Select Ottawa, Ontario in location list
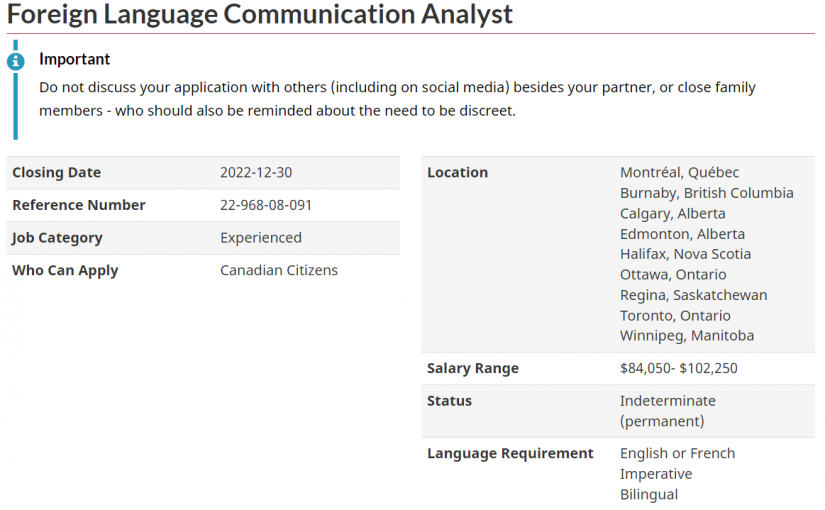The height and width of the screenshot is (510, 825). pos(673,274)
